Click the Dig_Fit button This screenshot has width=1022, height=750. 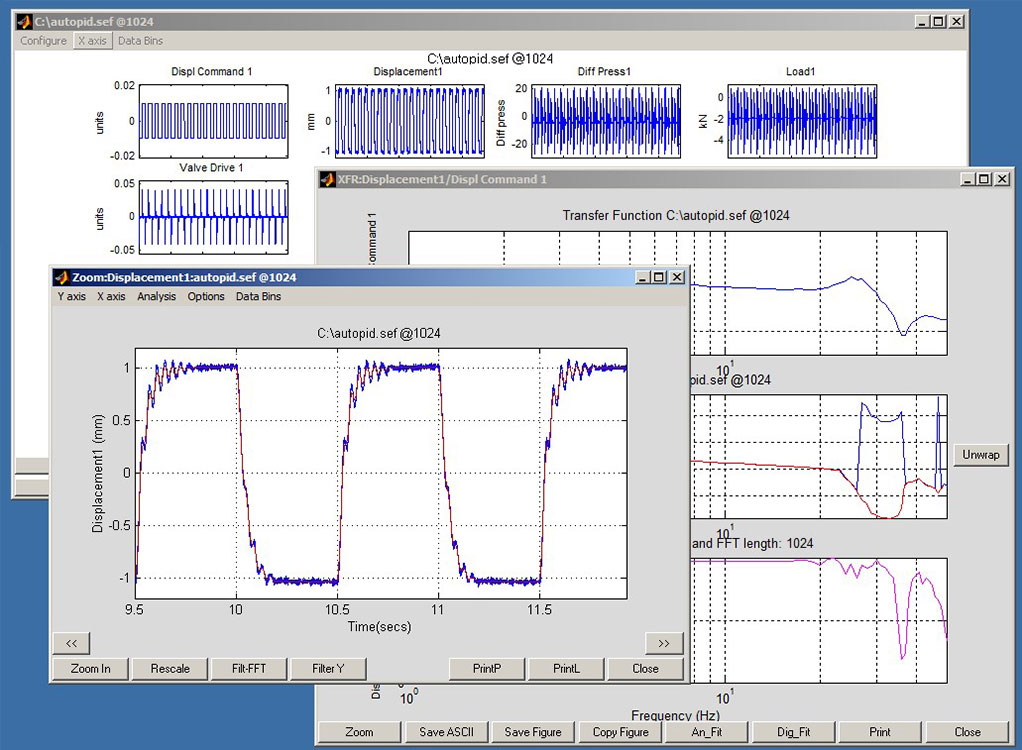click(793, 732)
